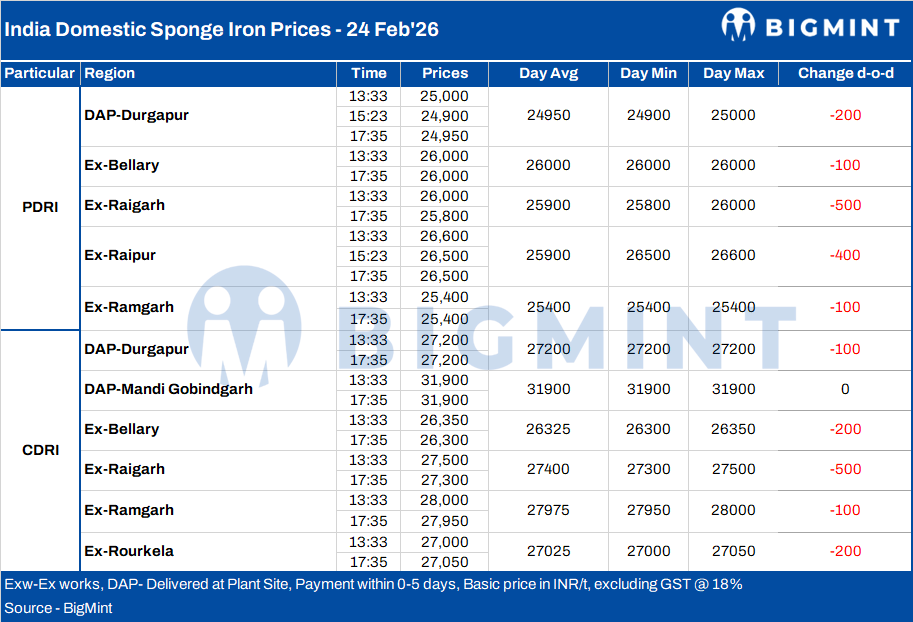Click the Prices column header

[445, 73]
